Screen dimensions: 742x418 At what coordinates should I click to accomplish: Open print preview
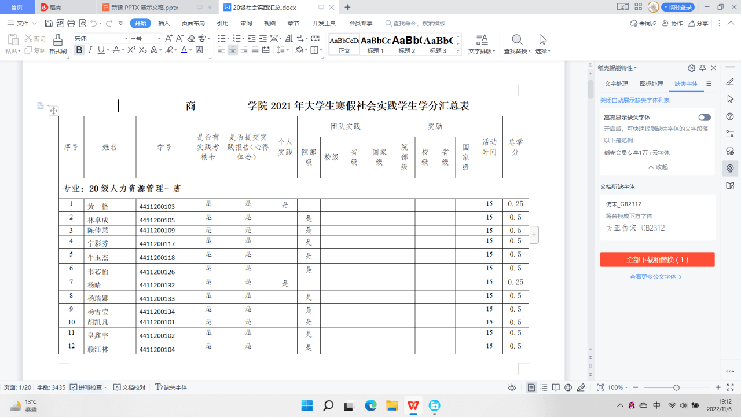coord(83,23)
